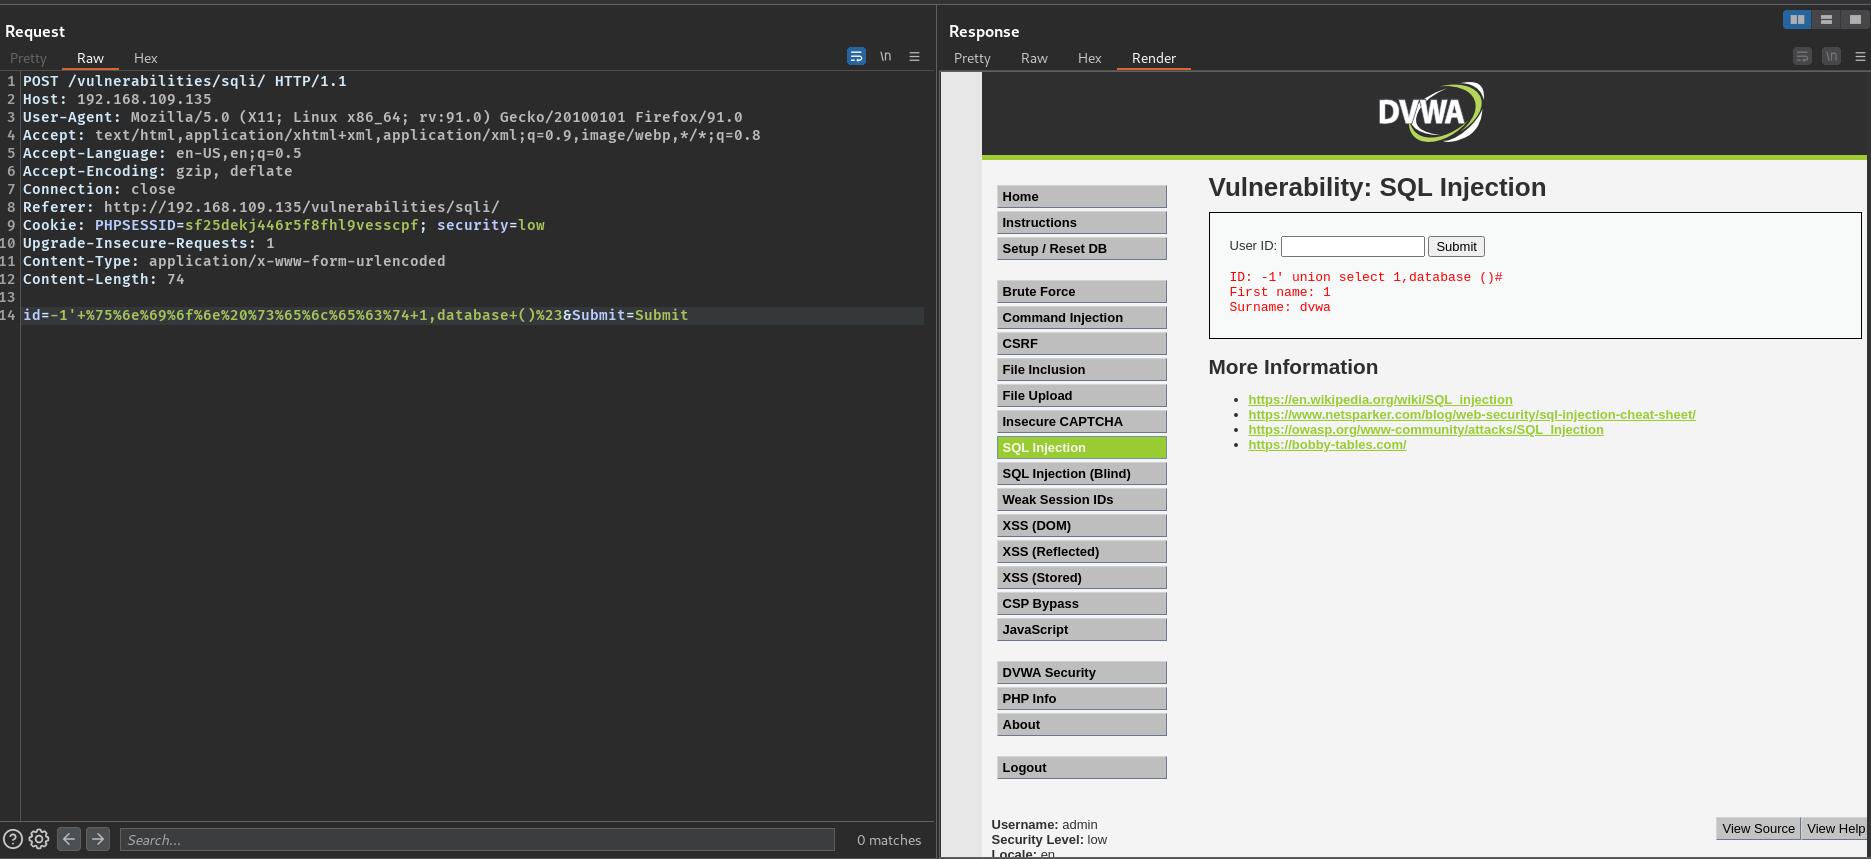Switch Request view to Hex tab

pyautogui.click(x=145, y=58)
